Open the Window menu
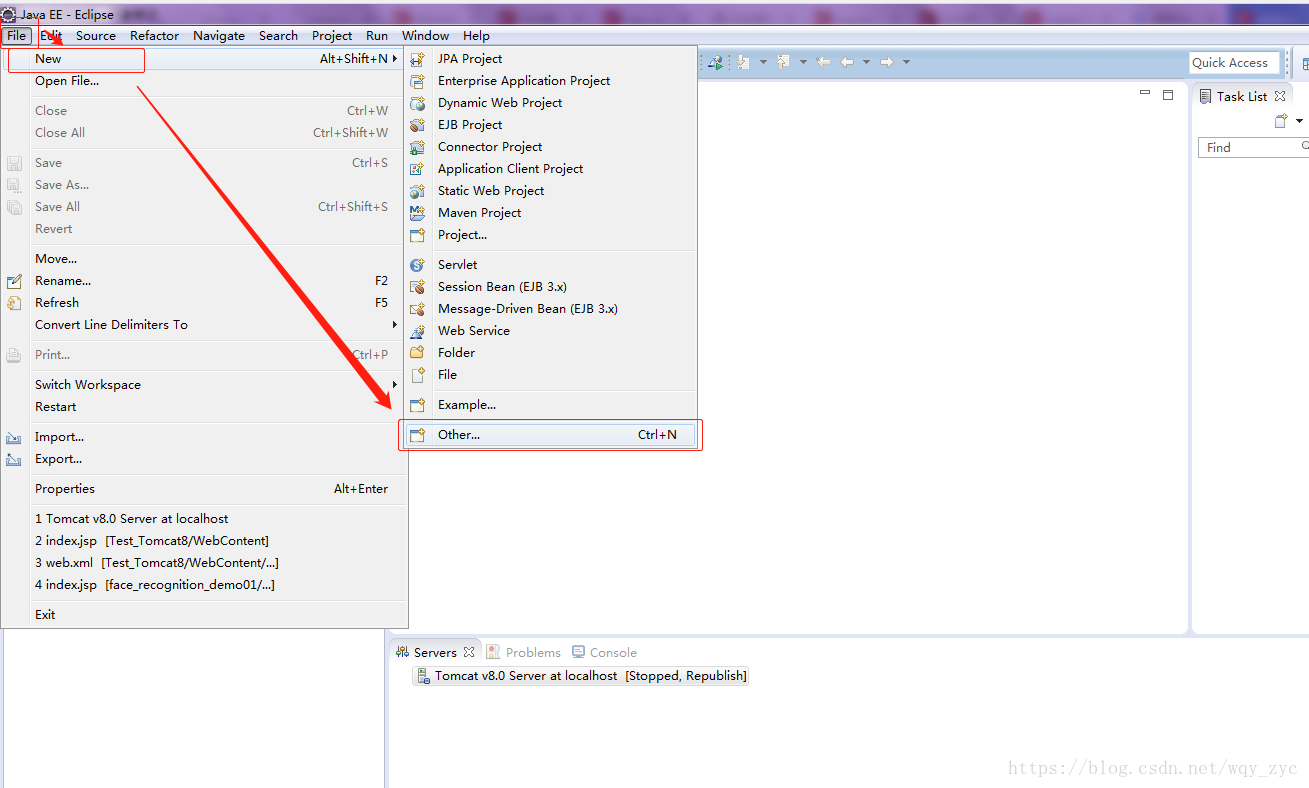The image size is (1309, 788). pos(425,36)
